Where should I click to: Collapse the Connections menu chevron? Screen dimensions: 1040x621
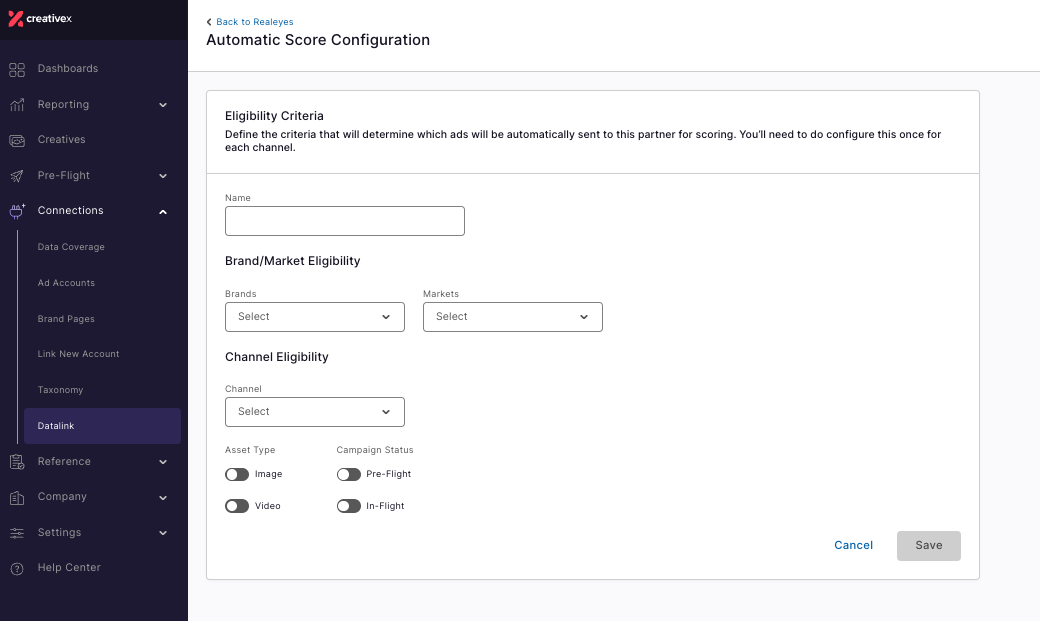pyautogui.click(x=163, y=212)
